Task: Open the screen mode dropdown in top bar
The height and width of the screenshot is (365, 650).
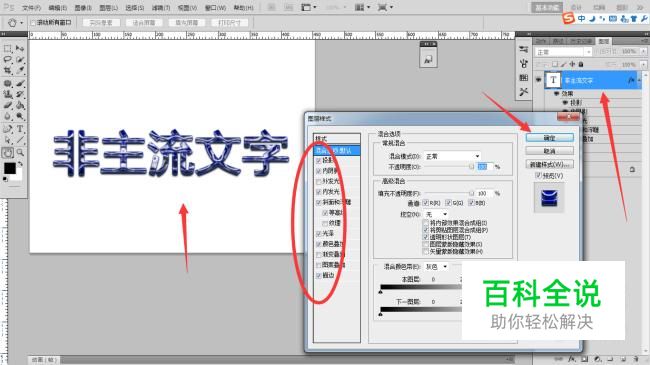Action: (x=386, y=7)
